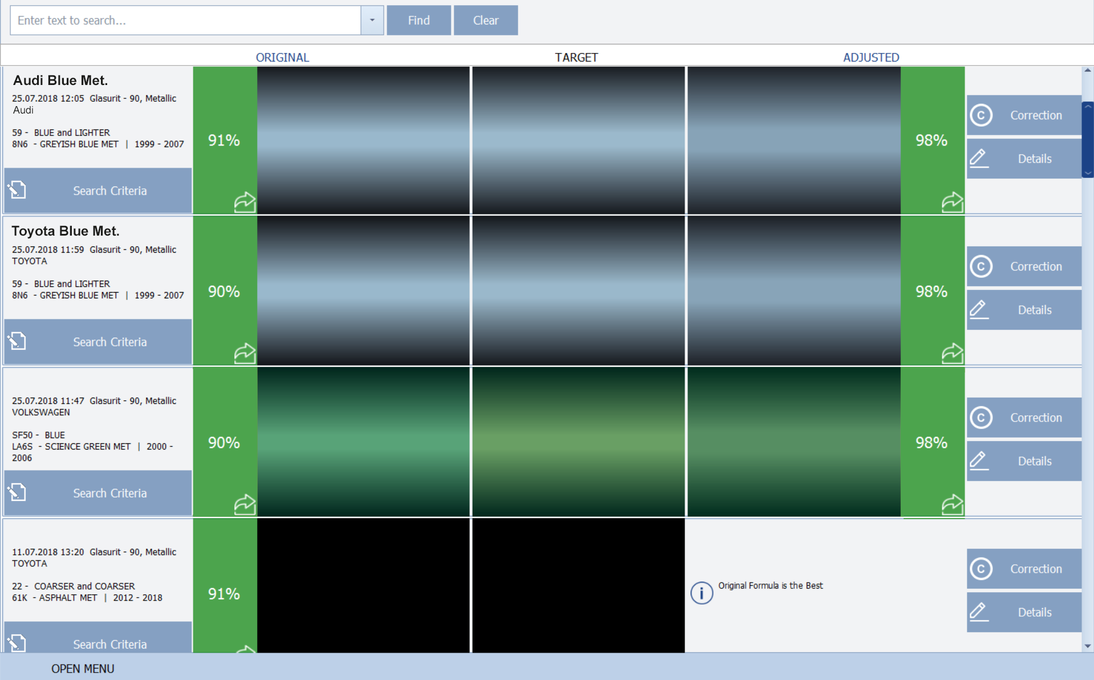Click the 11.07.2018 13:20 Glasurit date line
Viewport: 1094px width, 680px height.
[94, 552]
